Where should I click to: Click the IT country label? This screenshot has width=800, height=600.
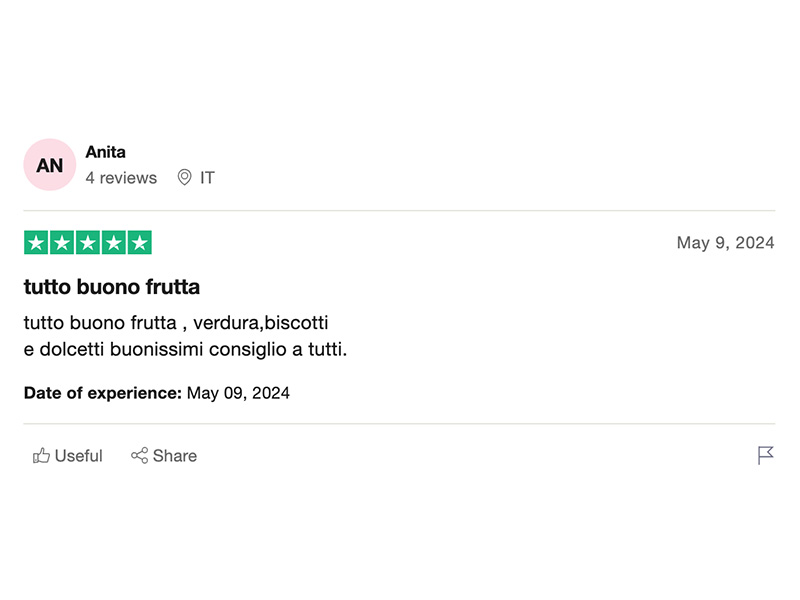click(x=207, y=178)
